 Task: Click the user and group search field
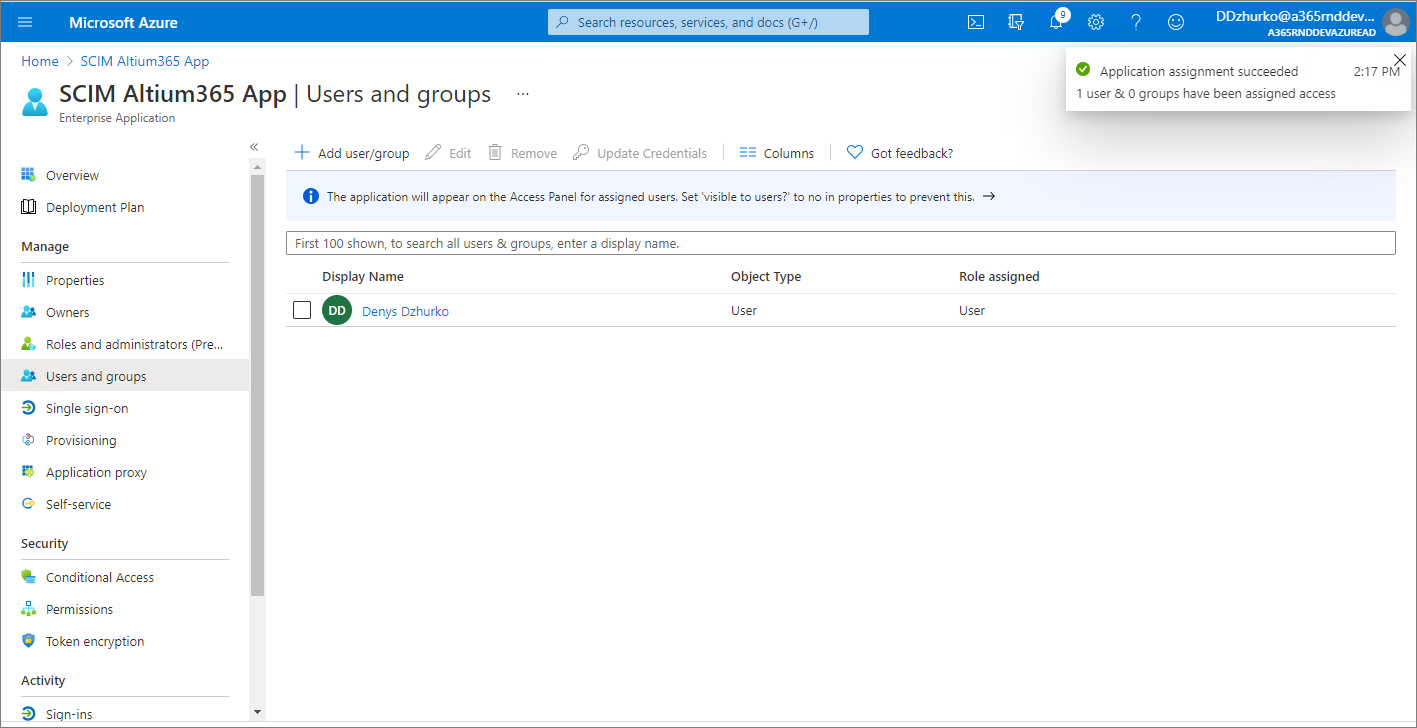[840, 243]
